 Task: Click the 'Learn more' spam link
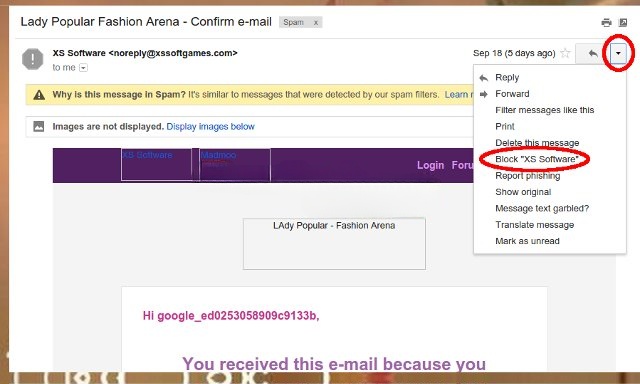click(459, 95)
